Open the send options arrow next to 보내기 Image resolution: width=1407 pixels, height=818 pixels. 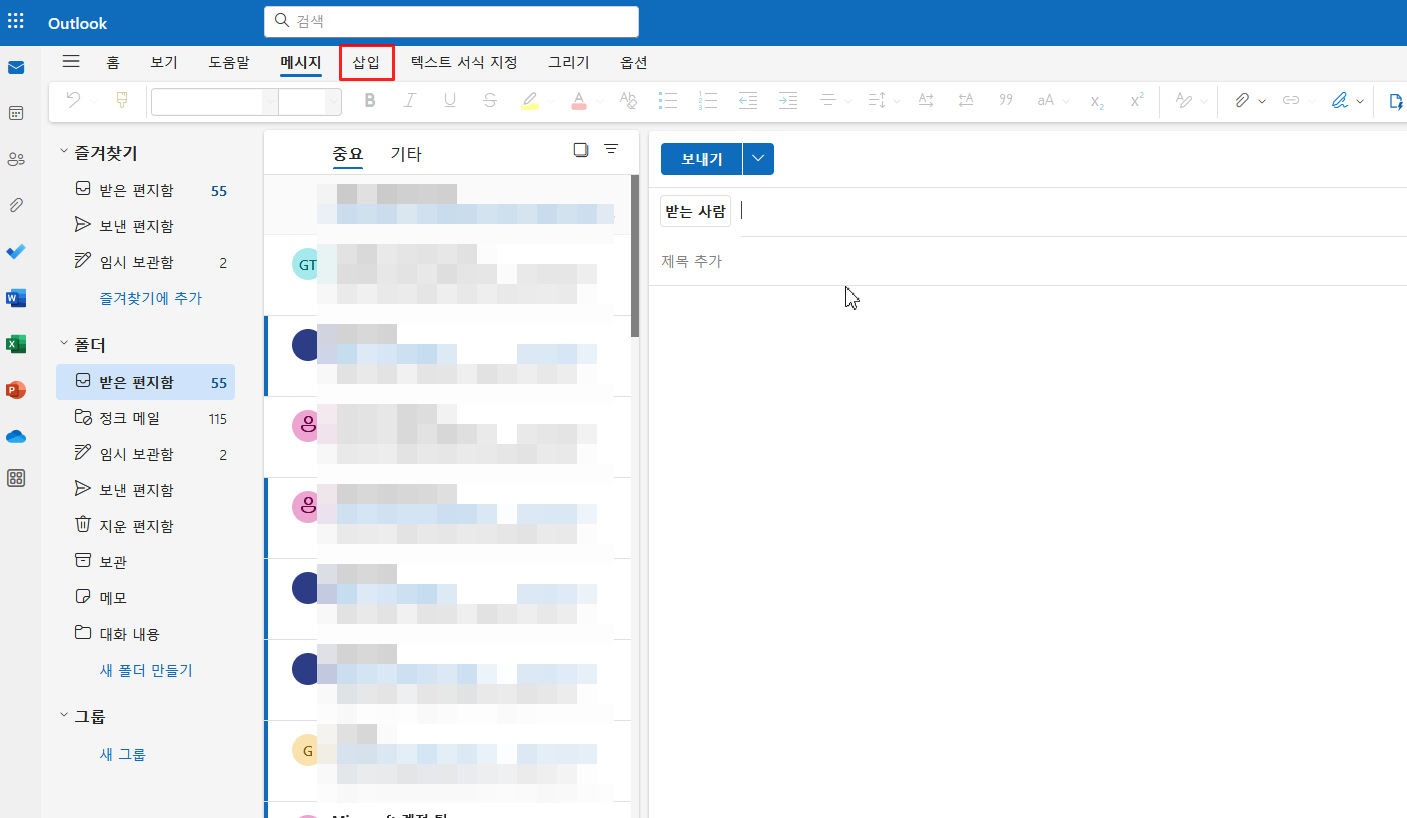point(758,159)
